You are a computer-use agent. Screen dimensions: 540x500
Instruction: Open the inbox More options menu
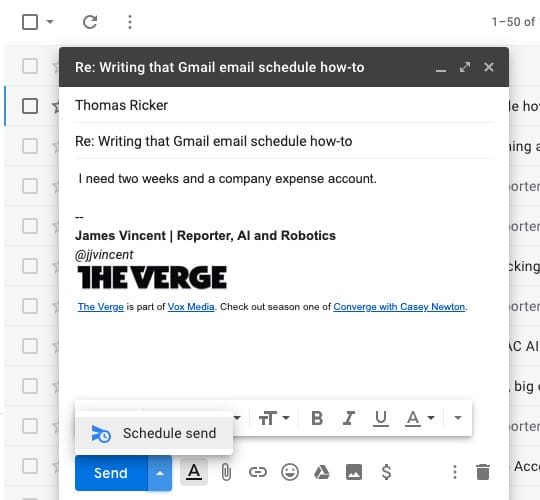(130, 22)
